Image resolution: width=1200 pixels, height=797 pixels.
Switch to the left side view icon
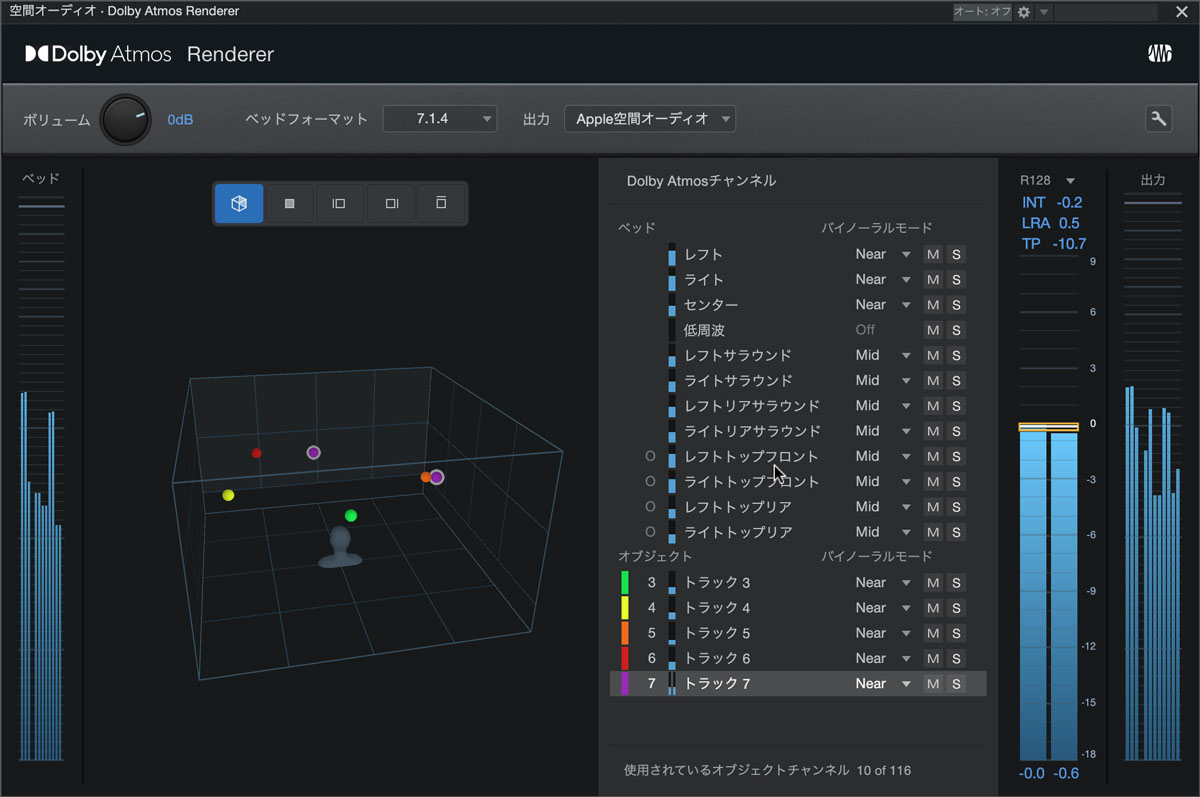click(339, 203)
